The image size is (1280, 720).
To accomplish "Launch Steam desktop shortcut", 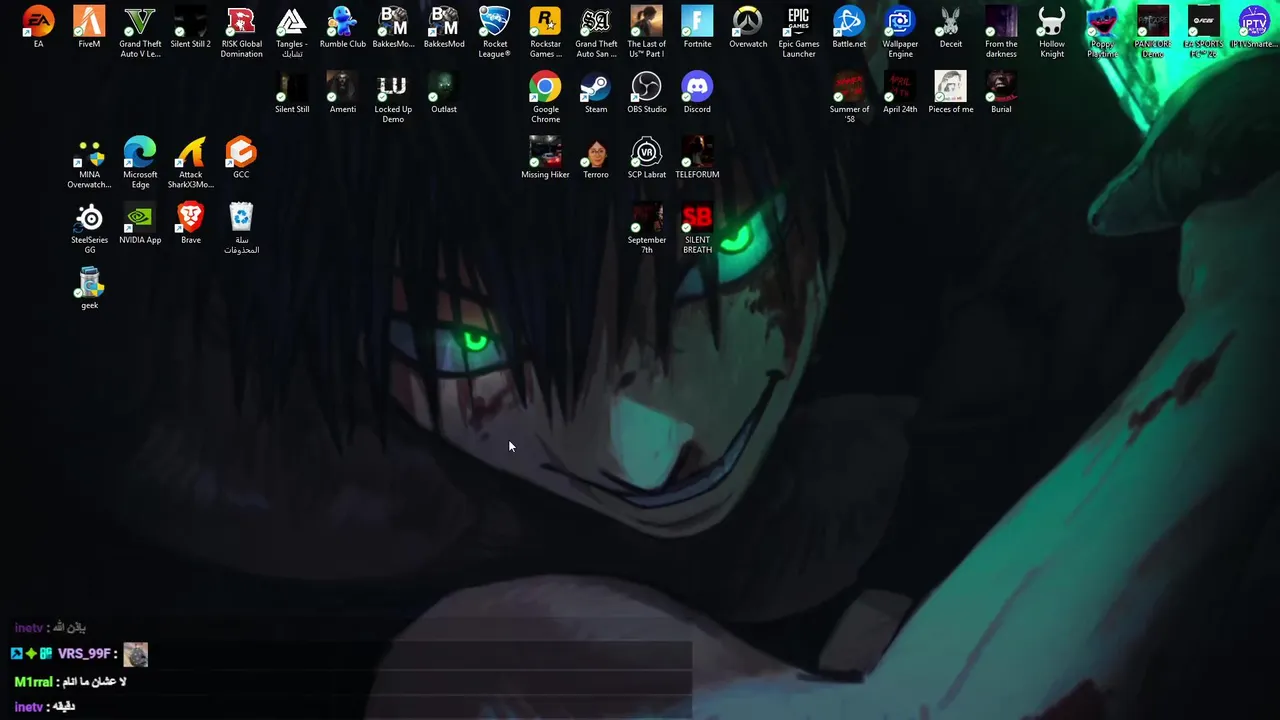I will (x=596, y=87).
